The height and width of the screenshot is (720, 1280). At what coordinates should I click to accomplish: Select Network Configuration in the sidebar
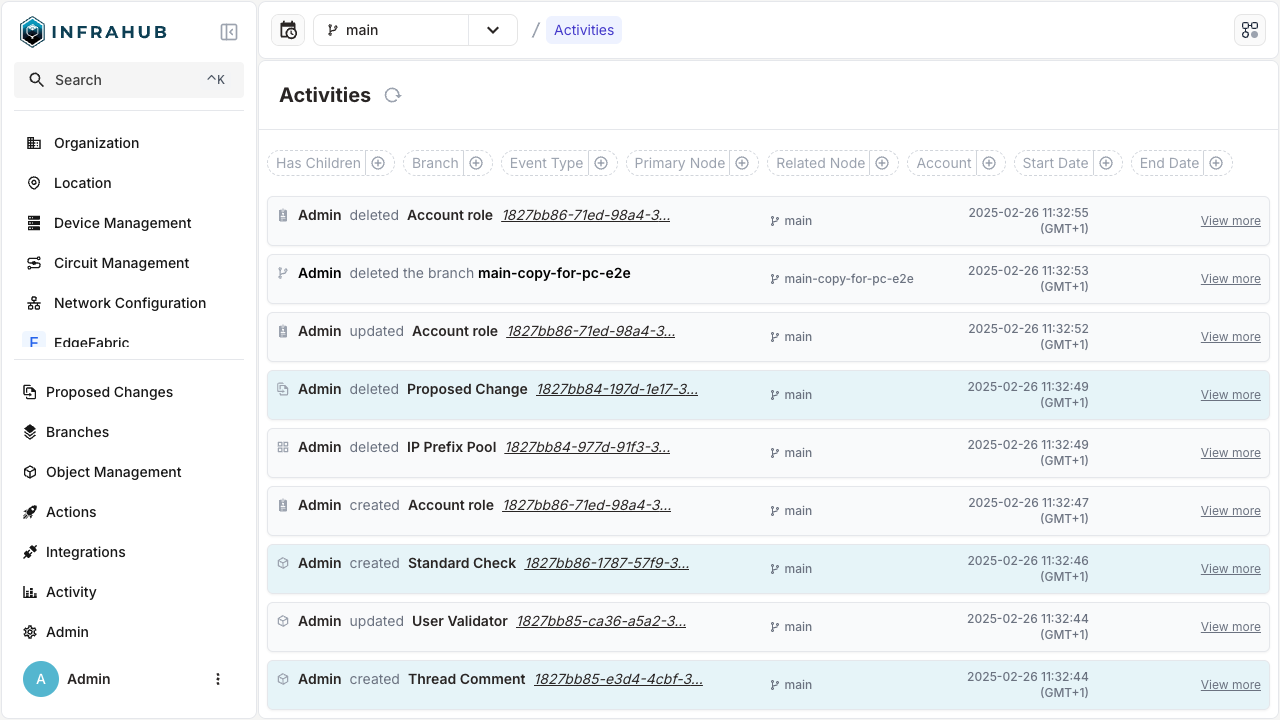(130, 303)
